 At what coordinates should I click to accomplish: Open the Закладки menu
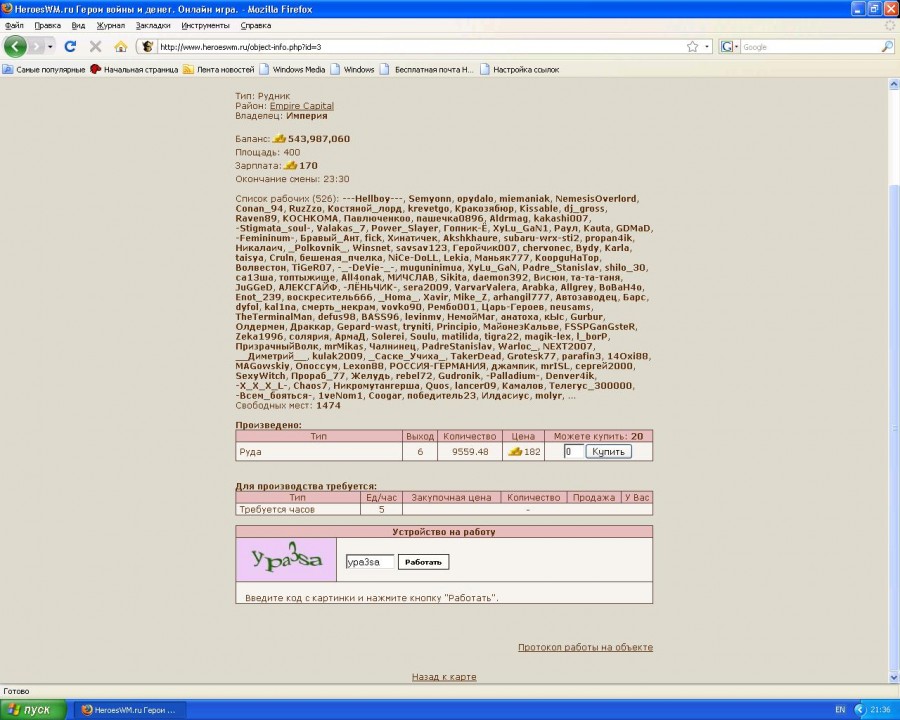click(x=152, y=25)
